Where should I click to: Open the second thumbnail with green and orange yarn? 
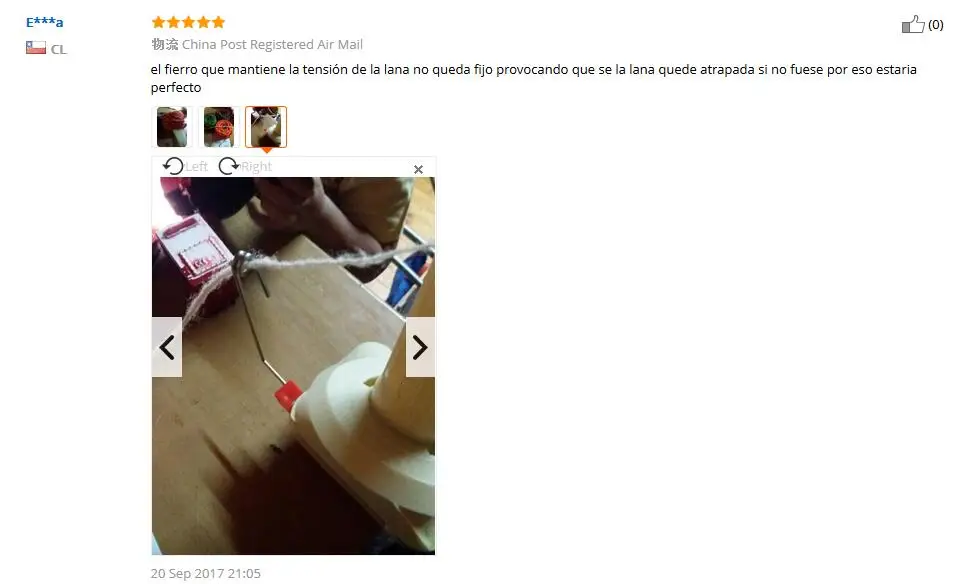pos(218,127)
